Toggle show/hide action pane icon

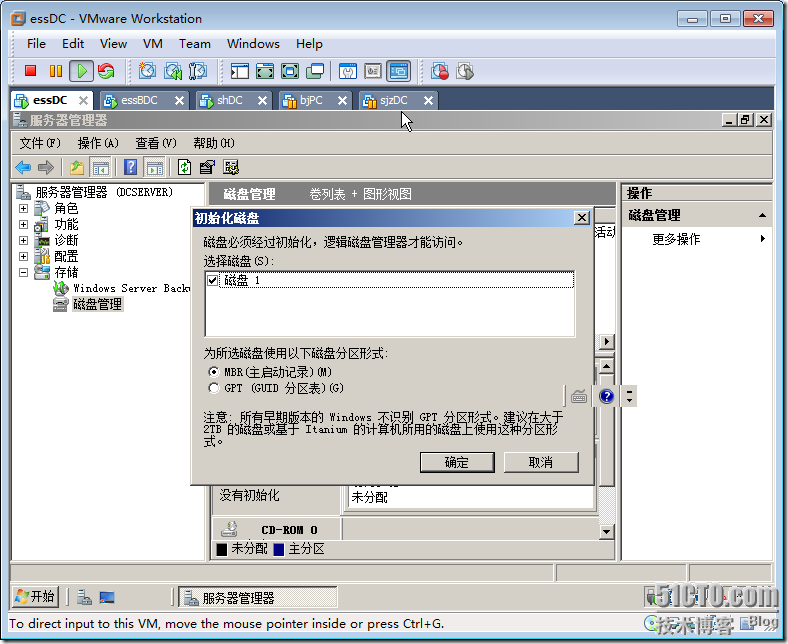[154, 167]
